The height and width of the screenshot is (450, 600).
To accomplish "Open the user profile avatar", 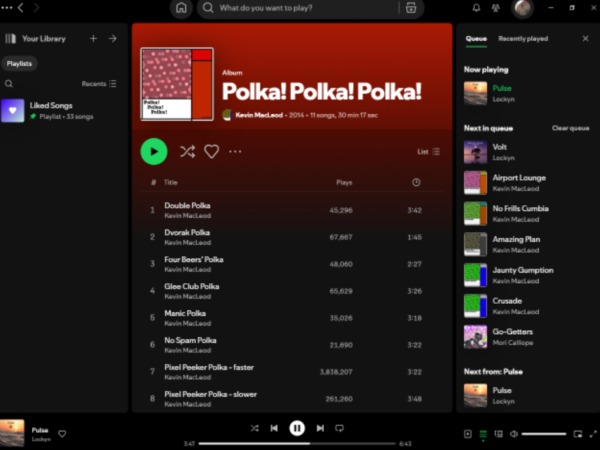I will click(522, 8).
